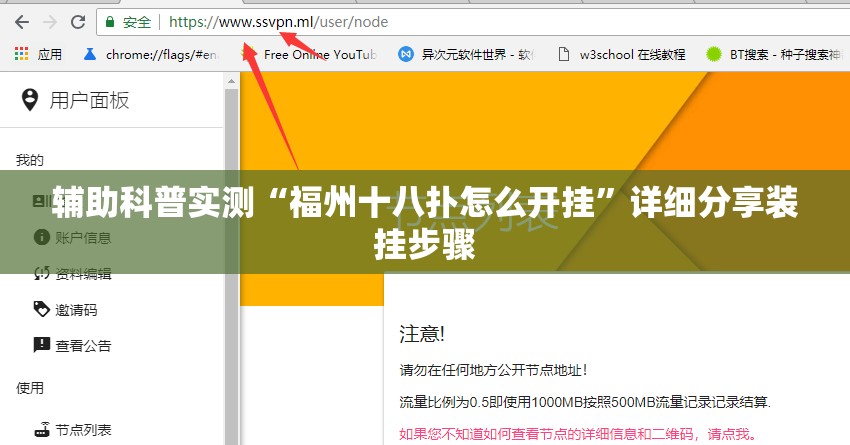Click the BT搜索 green favicon
Viewport: 850px width, 445px height.
tap(714, 54)
